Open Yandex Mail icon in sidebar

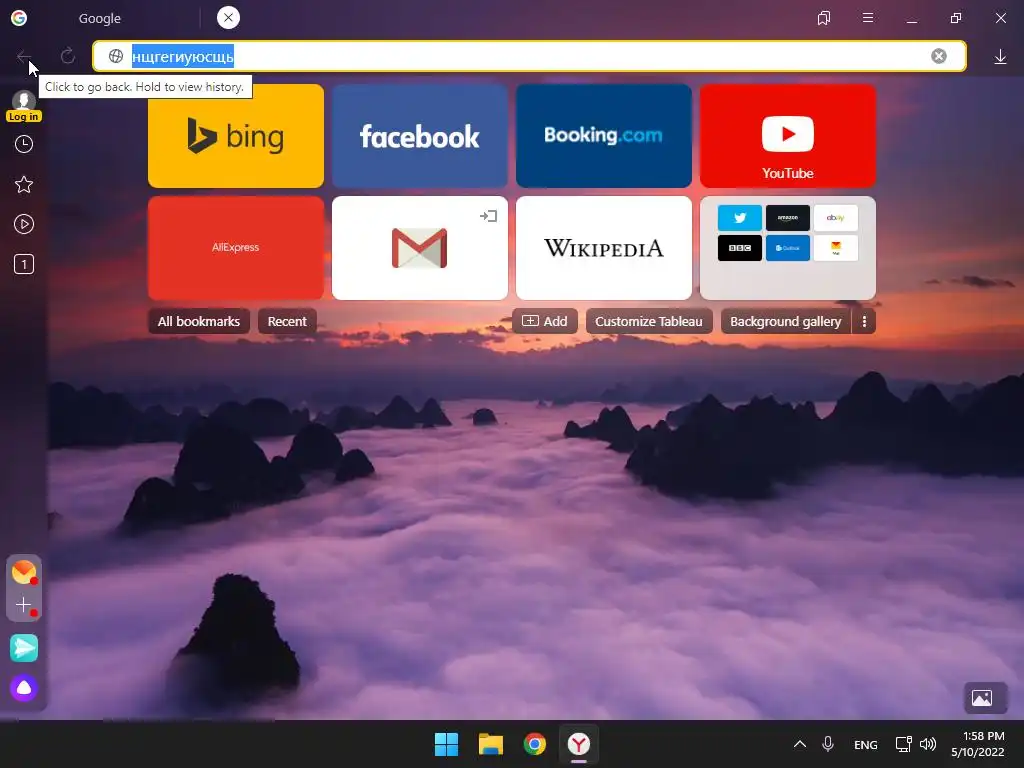pos(24,572)
